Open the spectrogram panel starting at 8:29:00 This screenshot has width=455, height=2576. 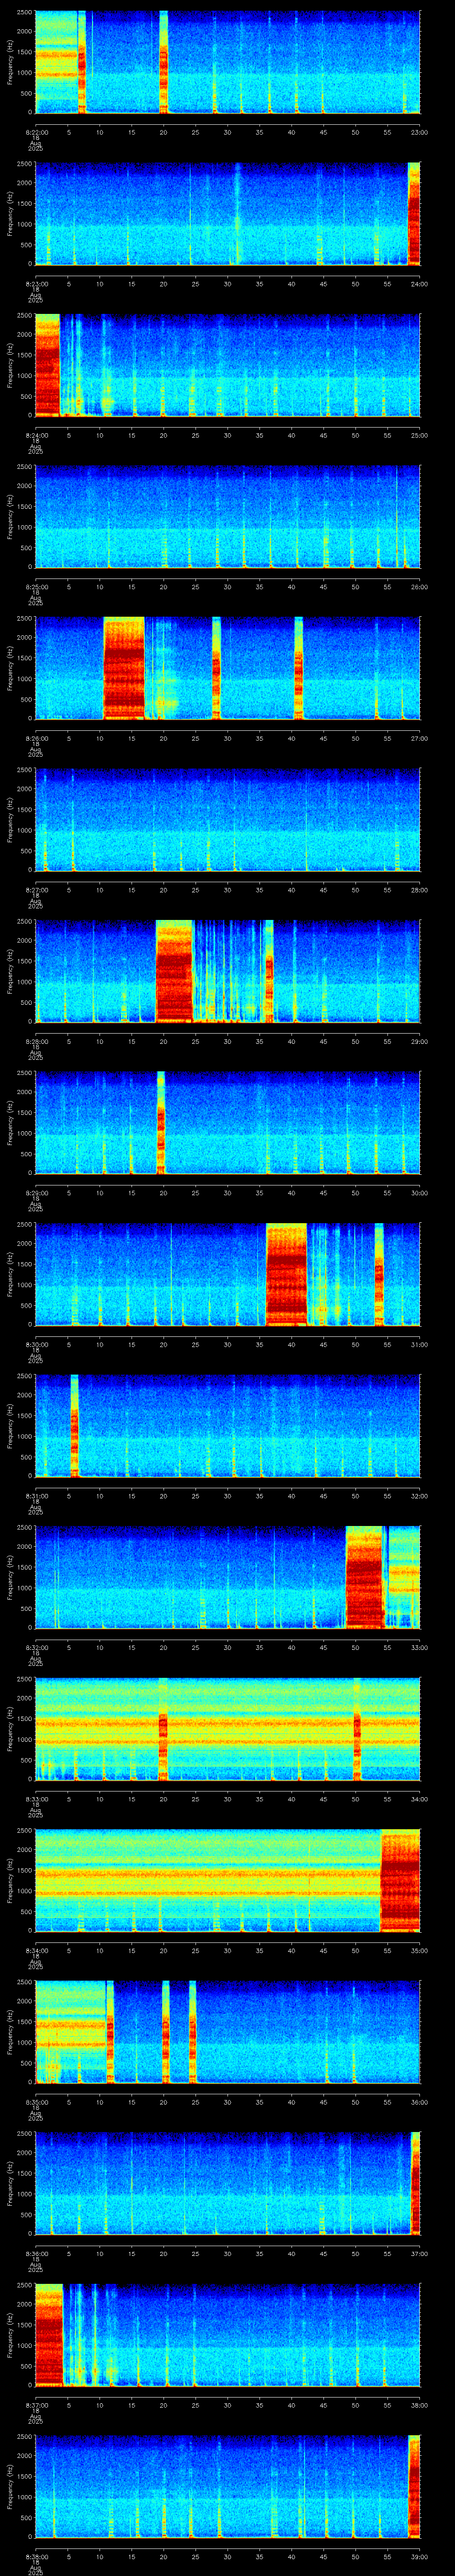tap(227, 1123)
